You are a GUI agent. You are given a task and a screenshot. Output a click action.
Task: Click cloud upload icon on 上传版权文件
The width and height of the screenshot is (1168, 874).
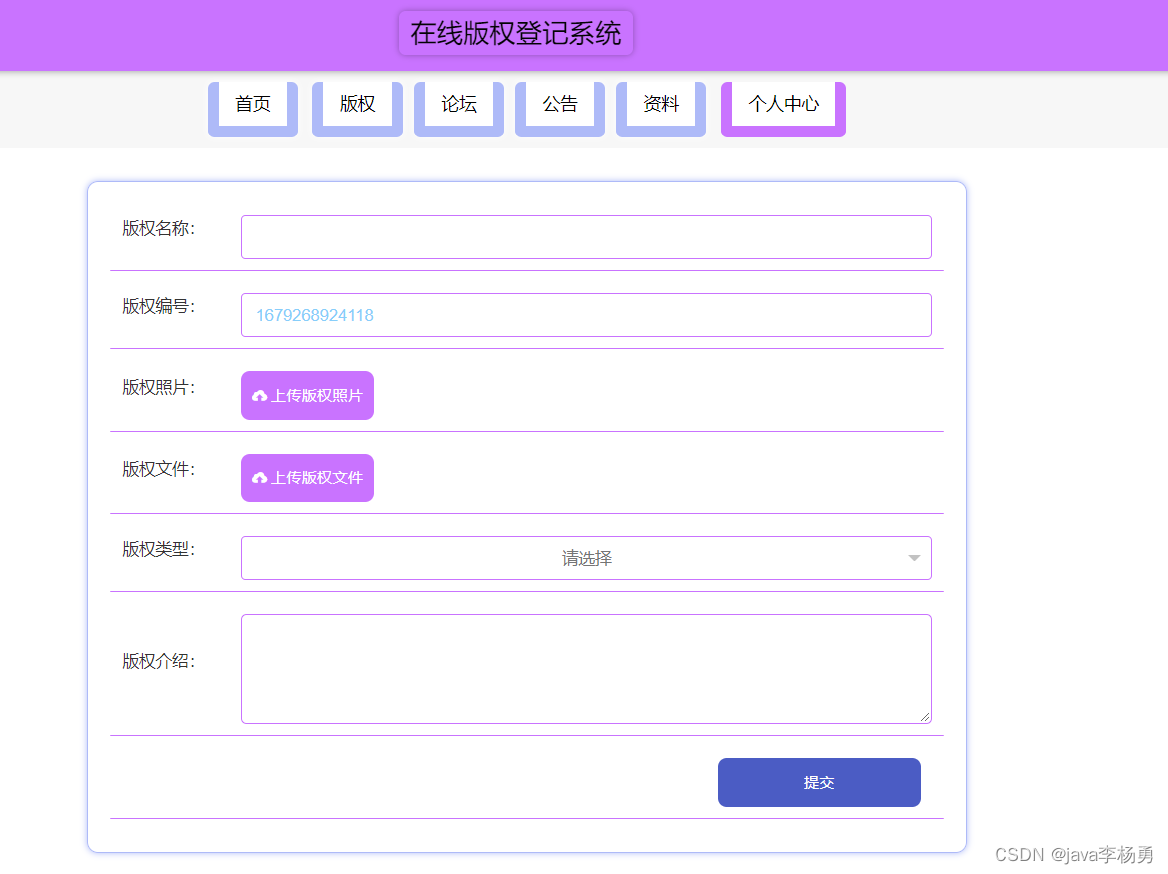(x=259, y=478)
